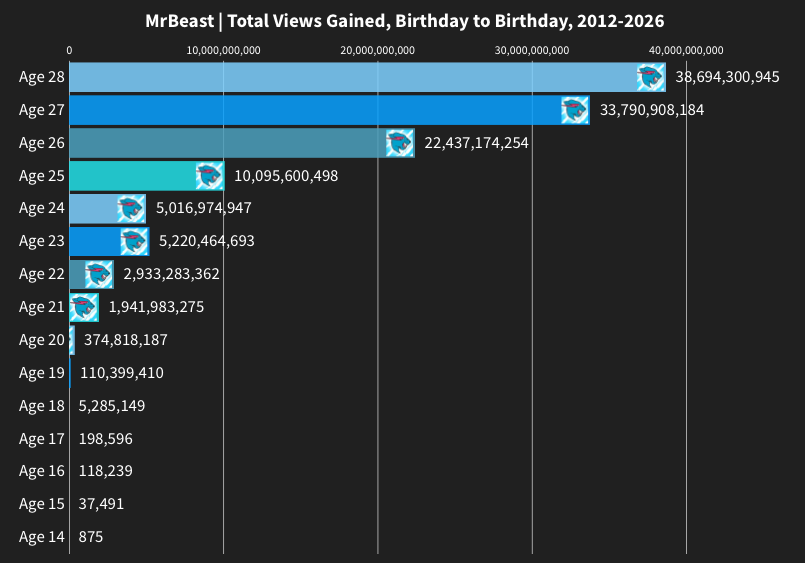
Task: Select the chart title text
Action: tap(405, 21)
